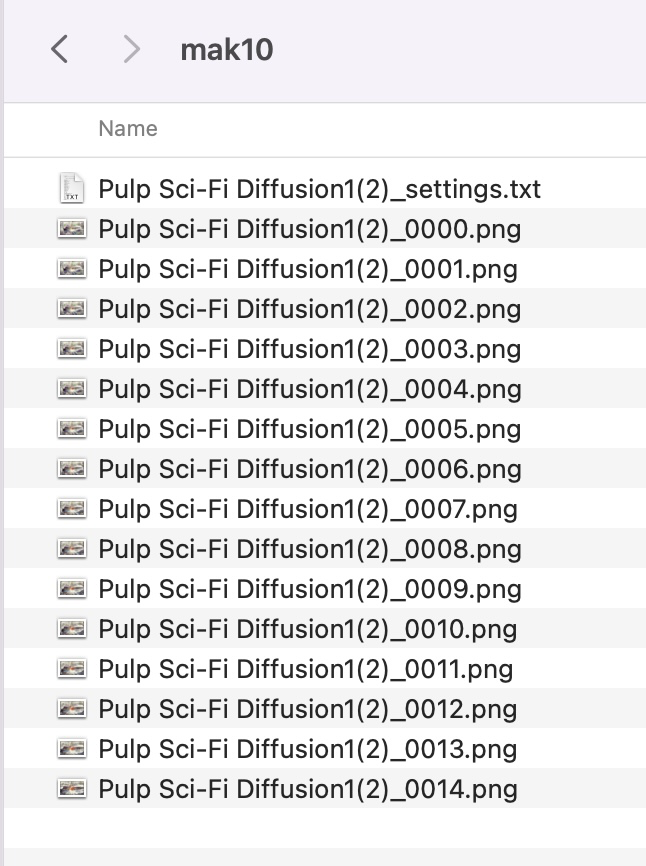Click the thumbnail icon for _0013.png
This screenshot has width=646, height=866.
[x=72, y=748]
